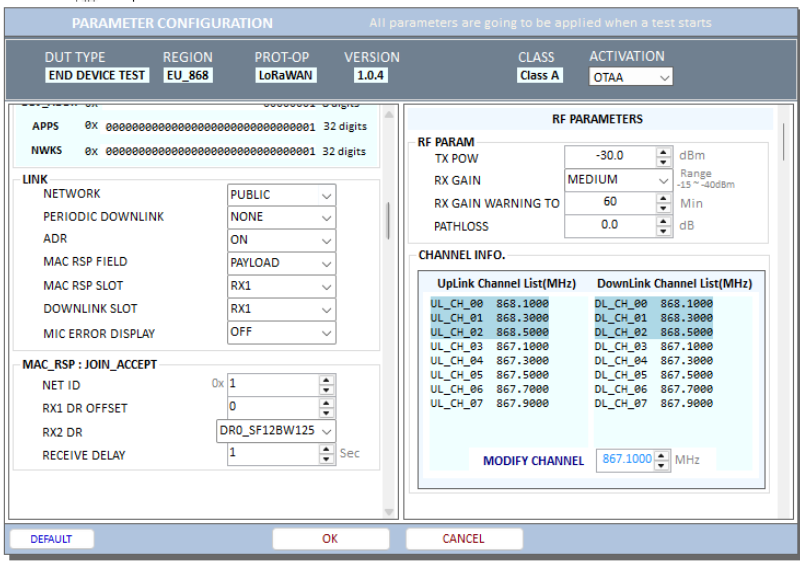
Task: Decrease RX1 DR OFFSET value
Action: [326, 412]
